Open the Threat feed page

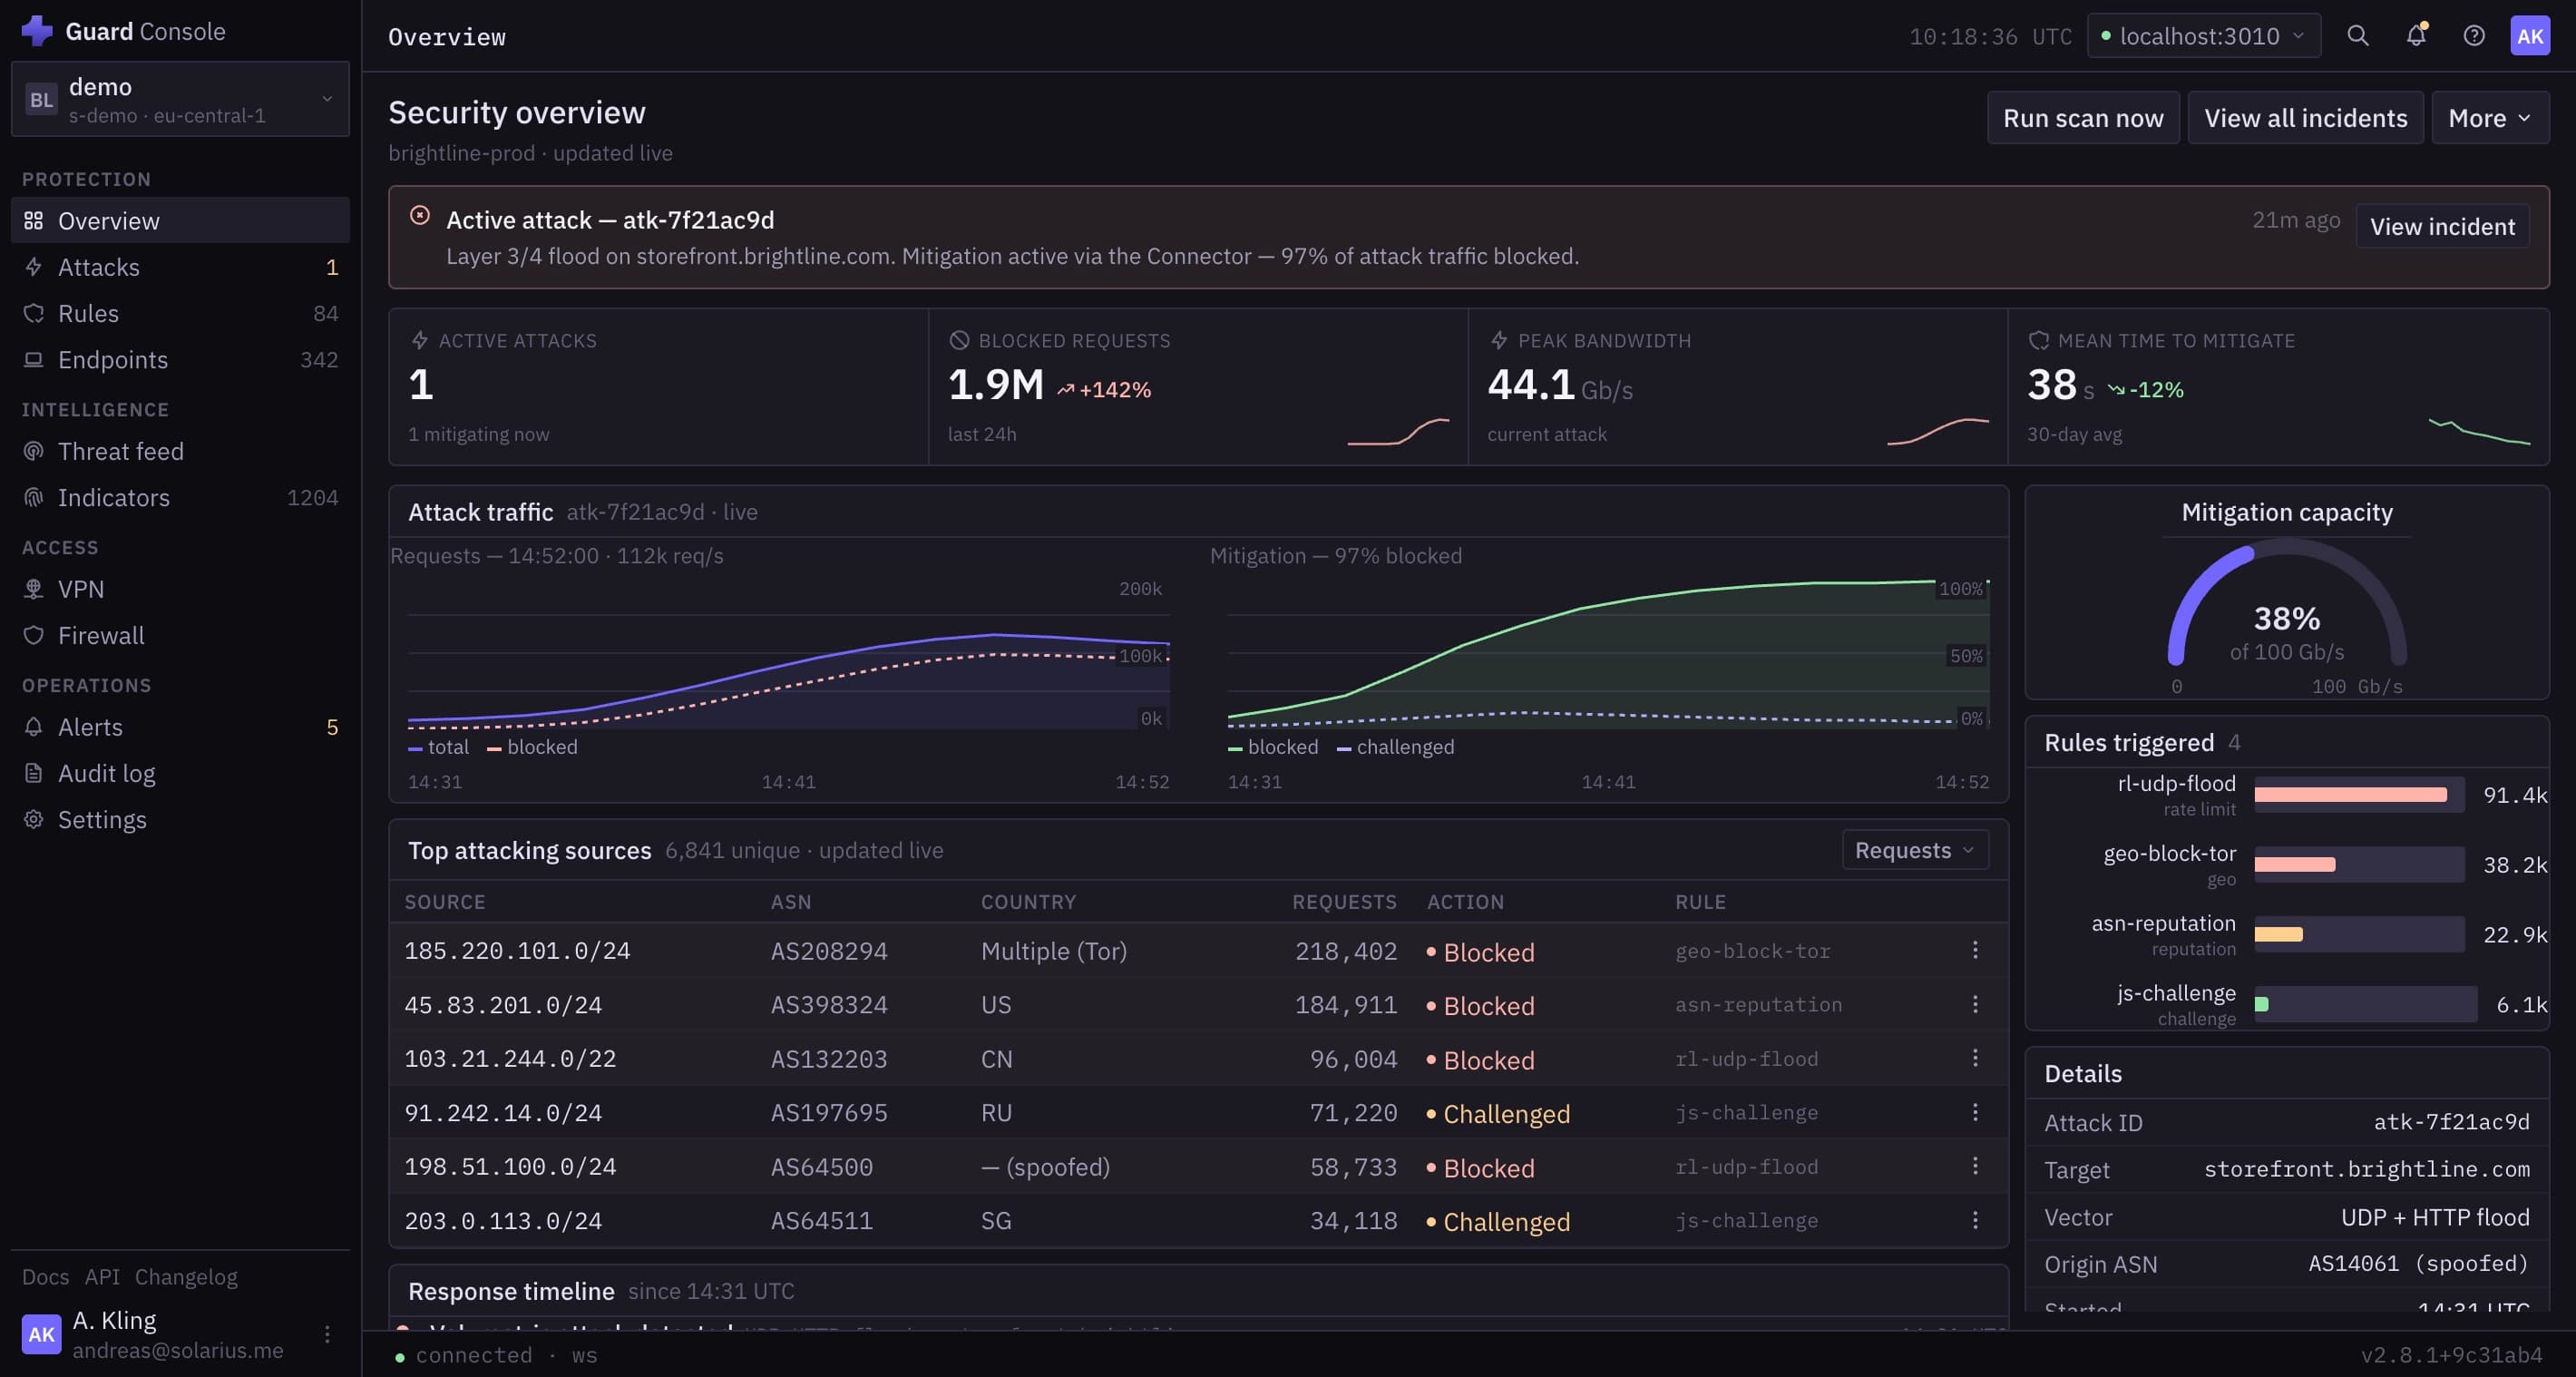(180, 451)
